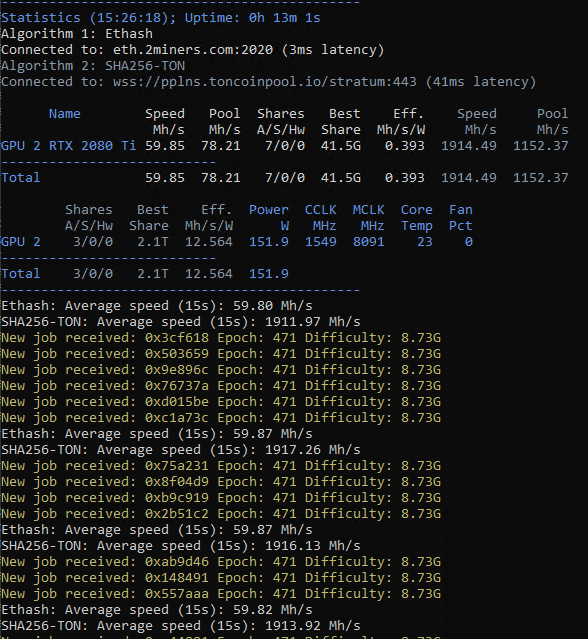Click SHA256-TON average speed 1916.13 Mh/s line

(x=181, y=546)
